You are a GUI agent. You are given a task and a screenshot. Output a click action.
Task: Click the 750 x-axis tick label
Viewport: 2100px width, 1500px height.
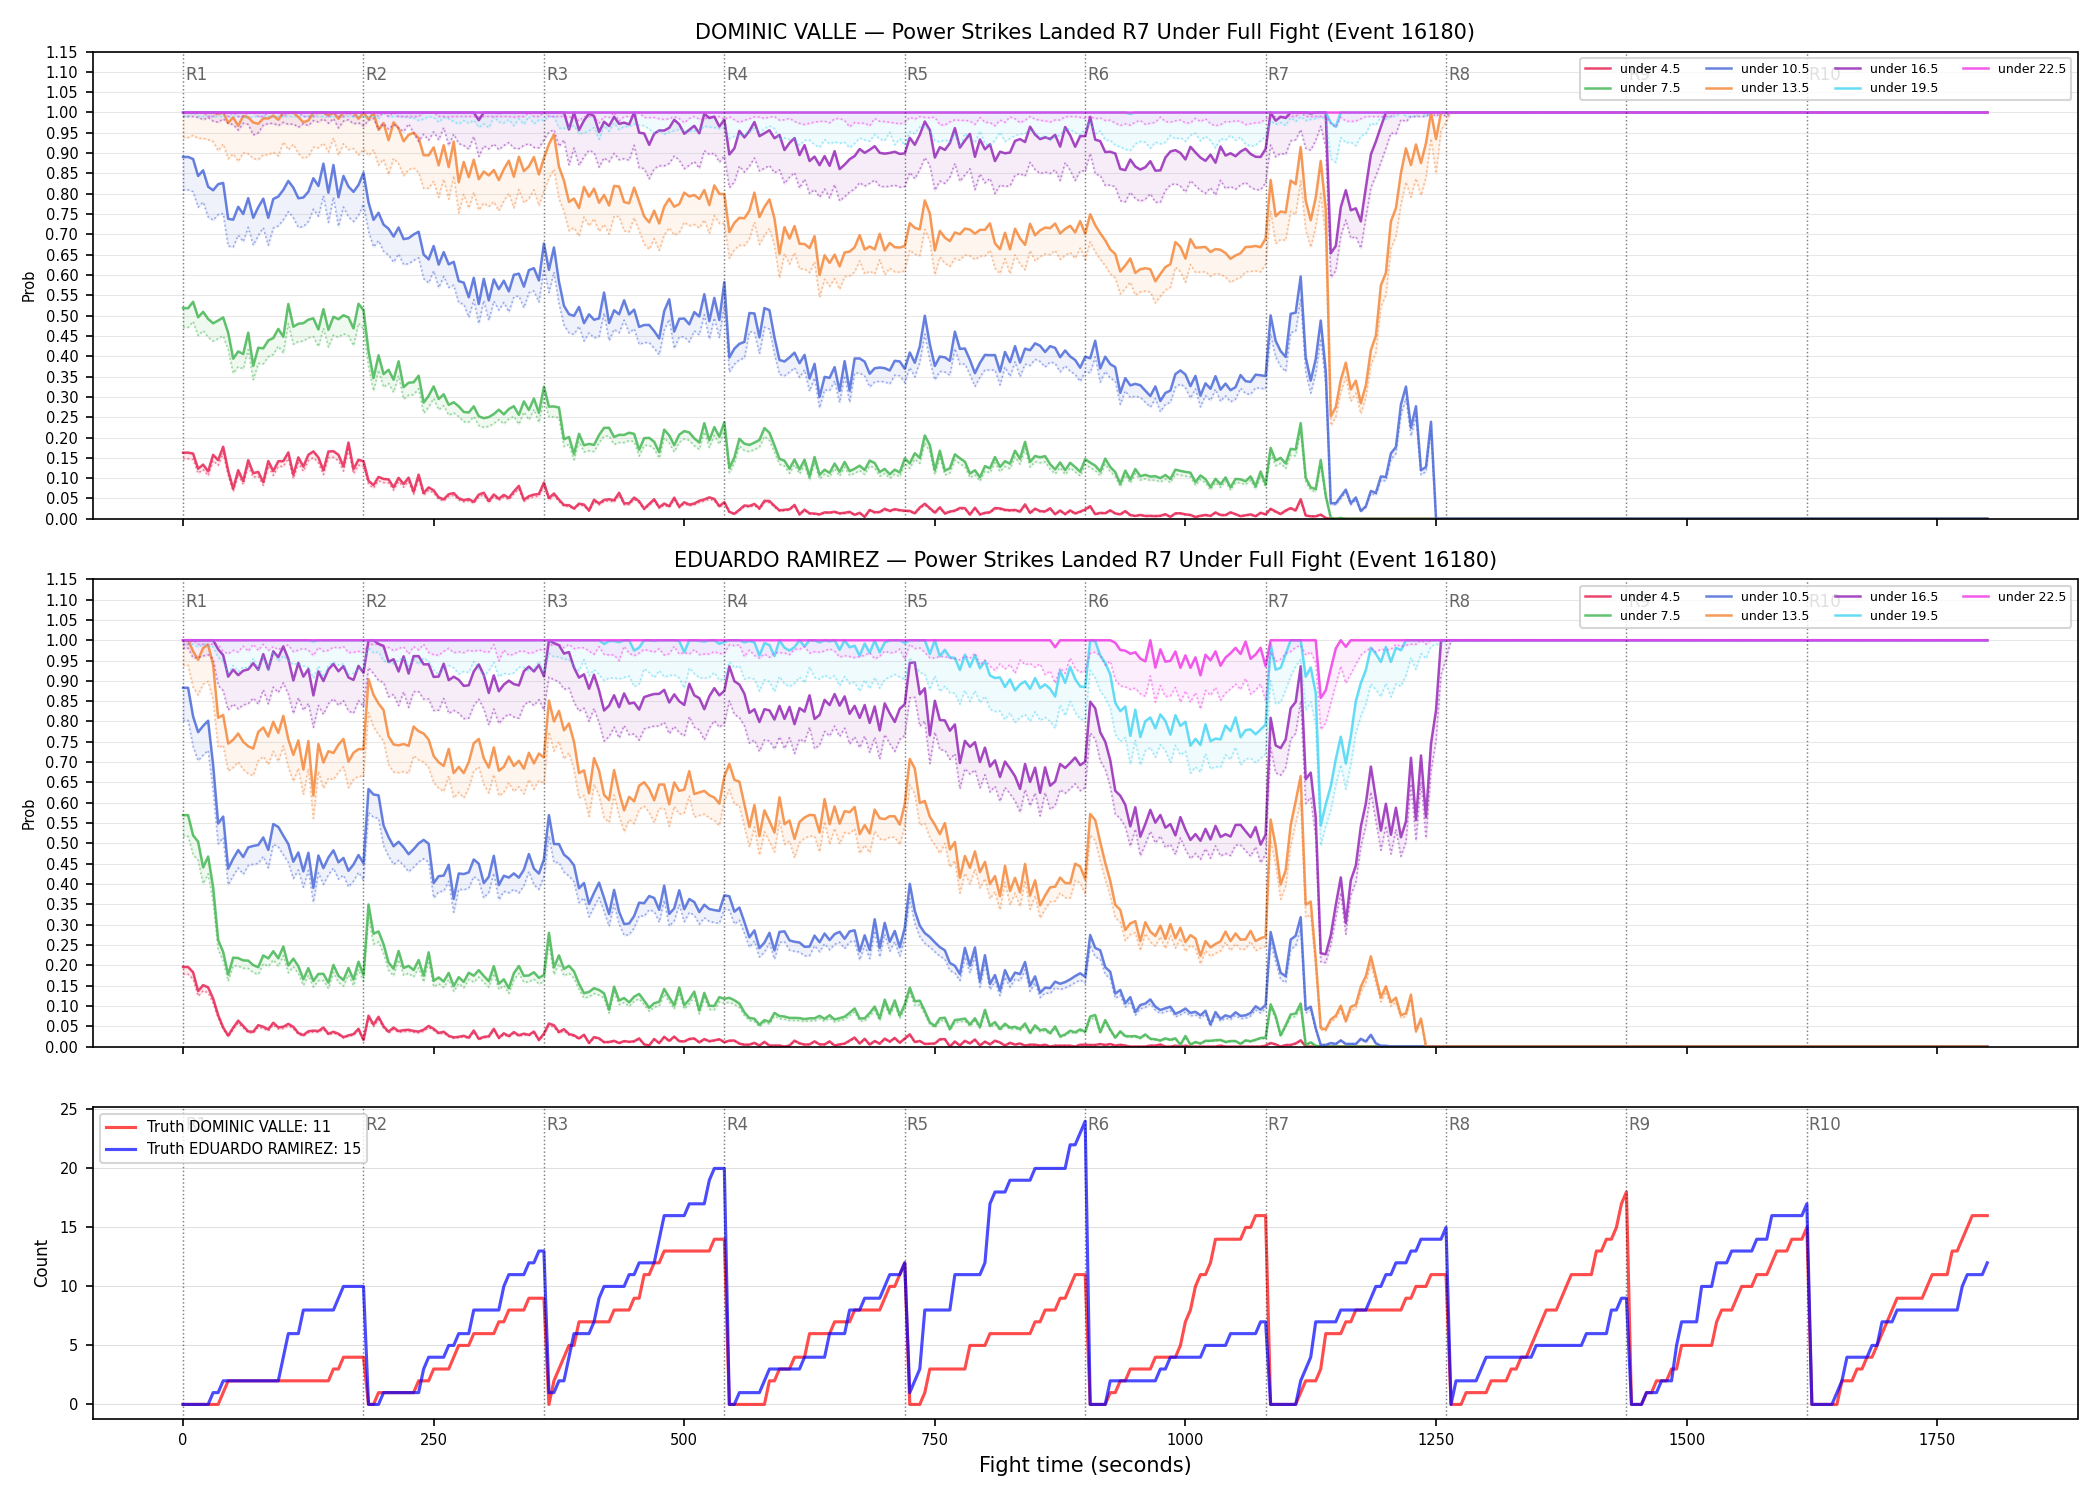click(x=935, y=1440)
